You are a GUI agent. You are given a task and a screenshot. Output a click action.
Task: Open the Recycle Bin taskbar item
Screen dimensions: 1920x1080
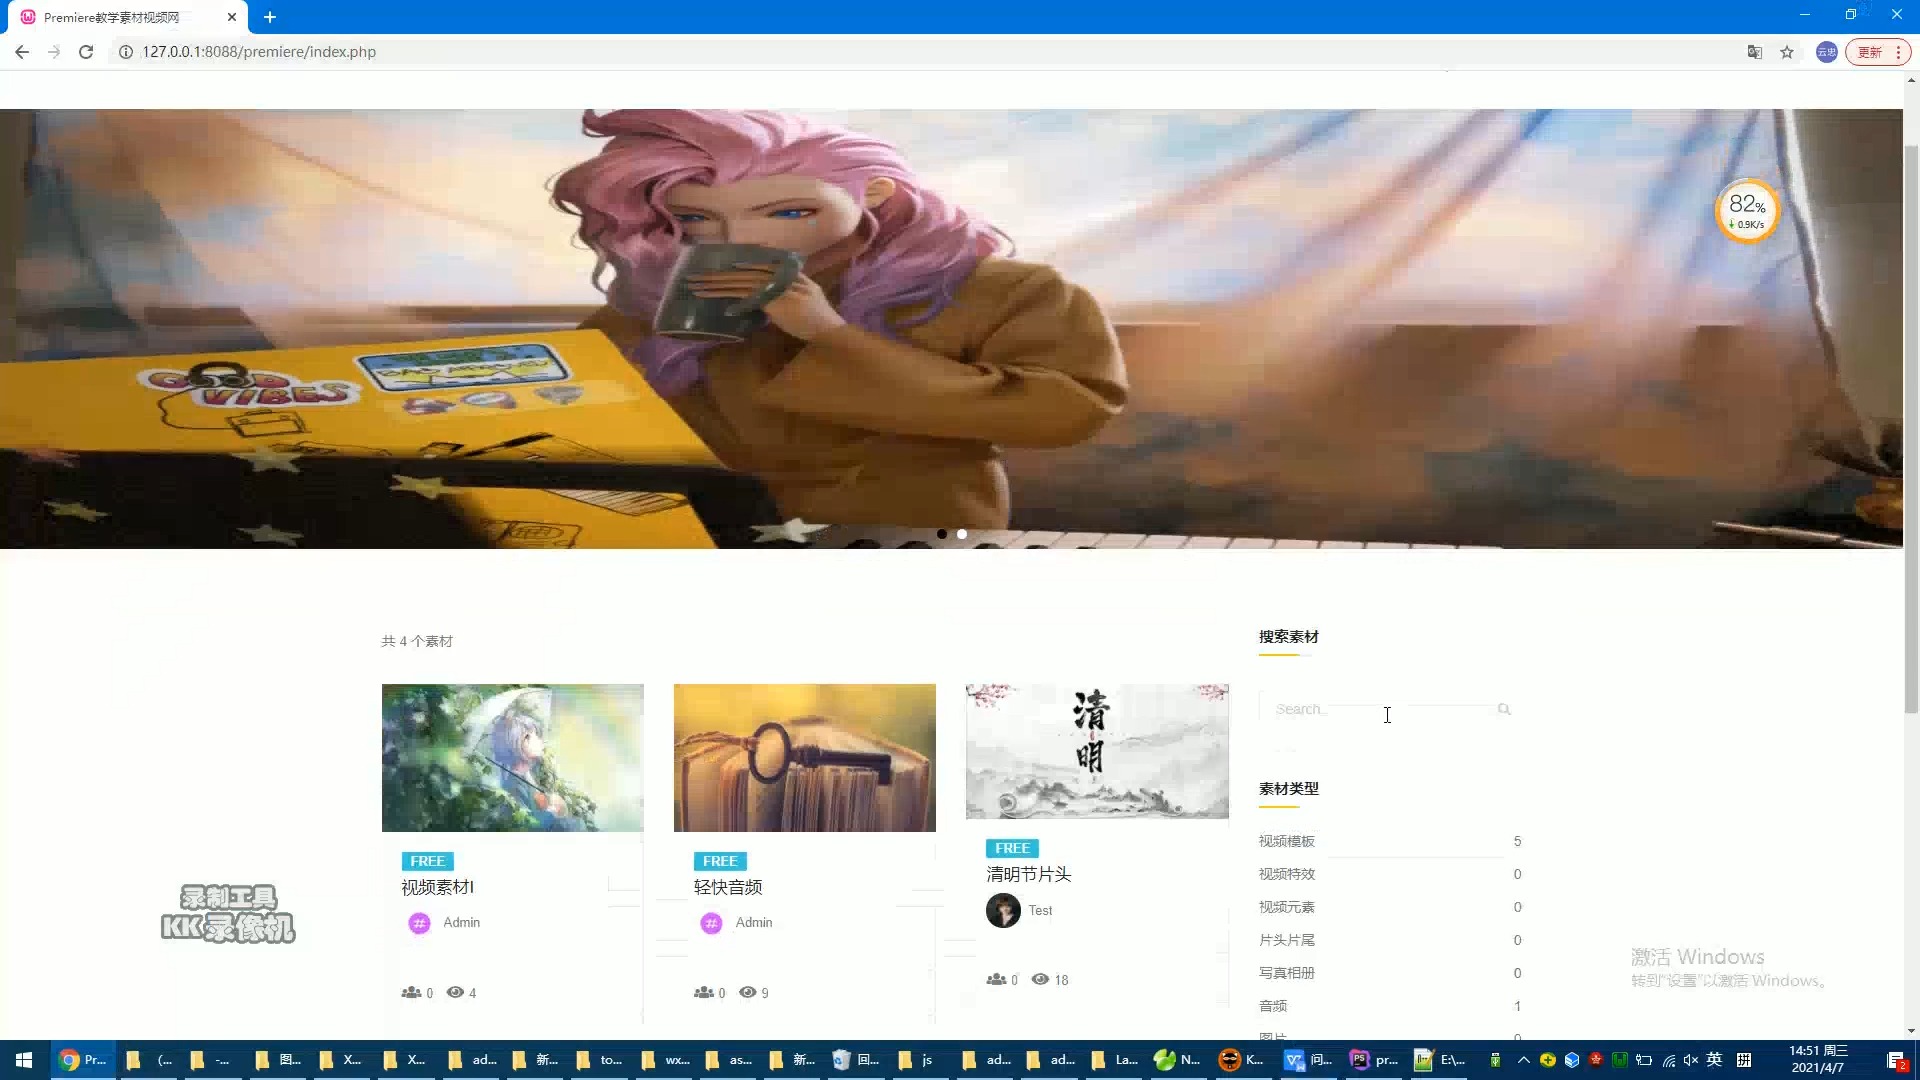(855, 1060)
